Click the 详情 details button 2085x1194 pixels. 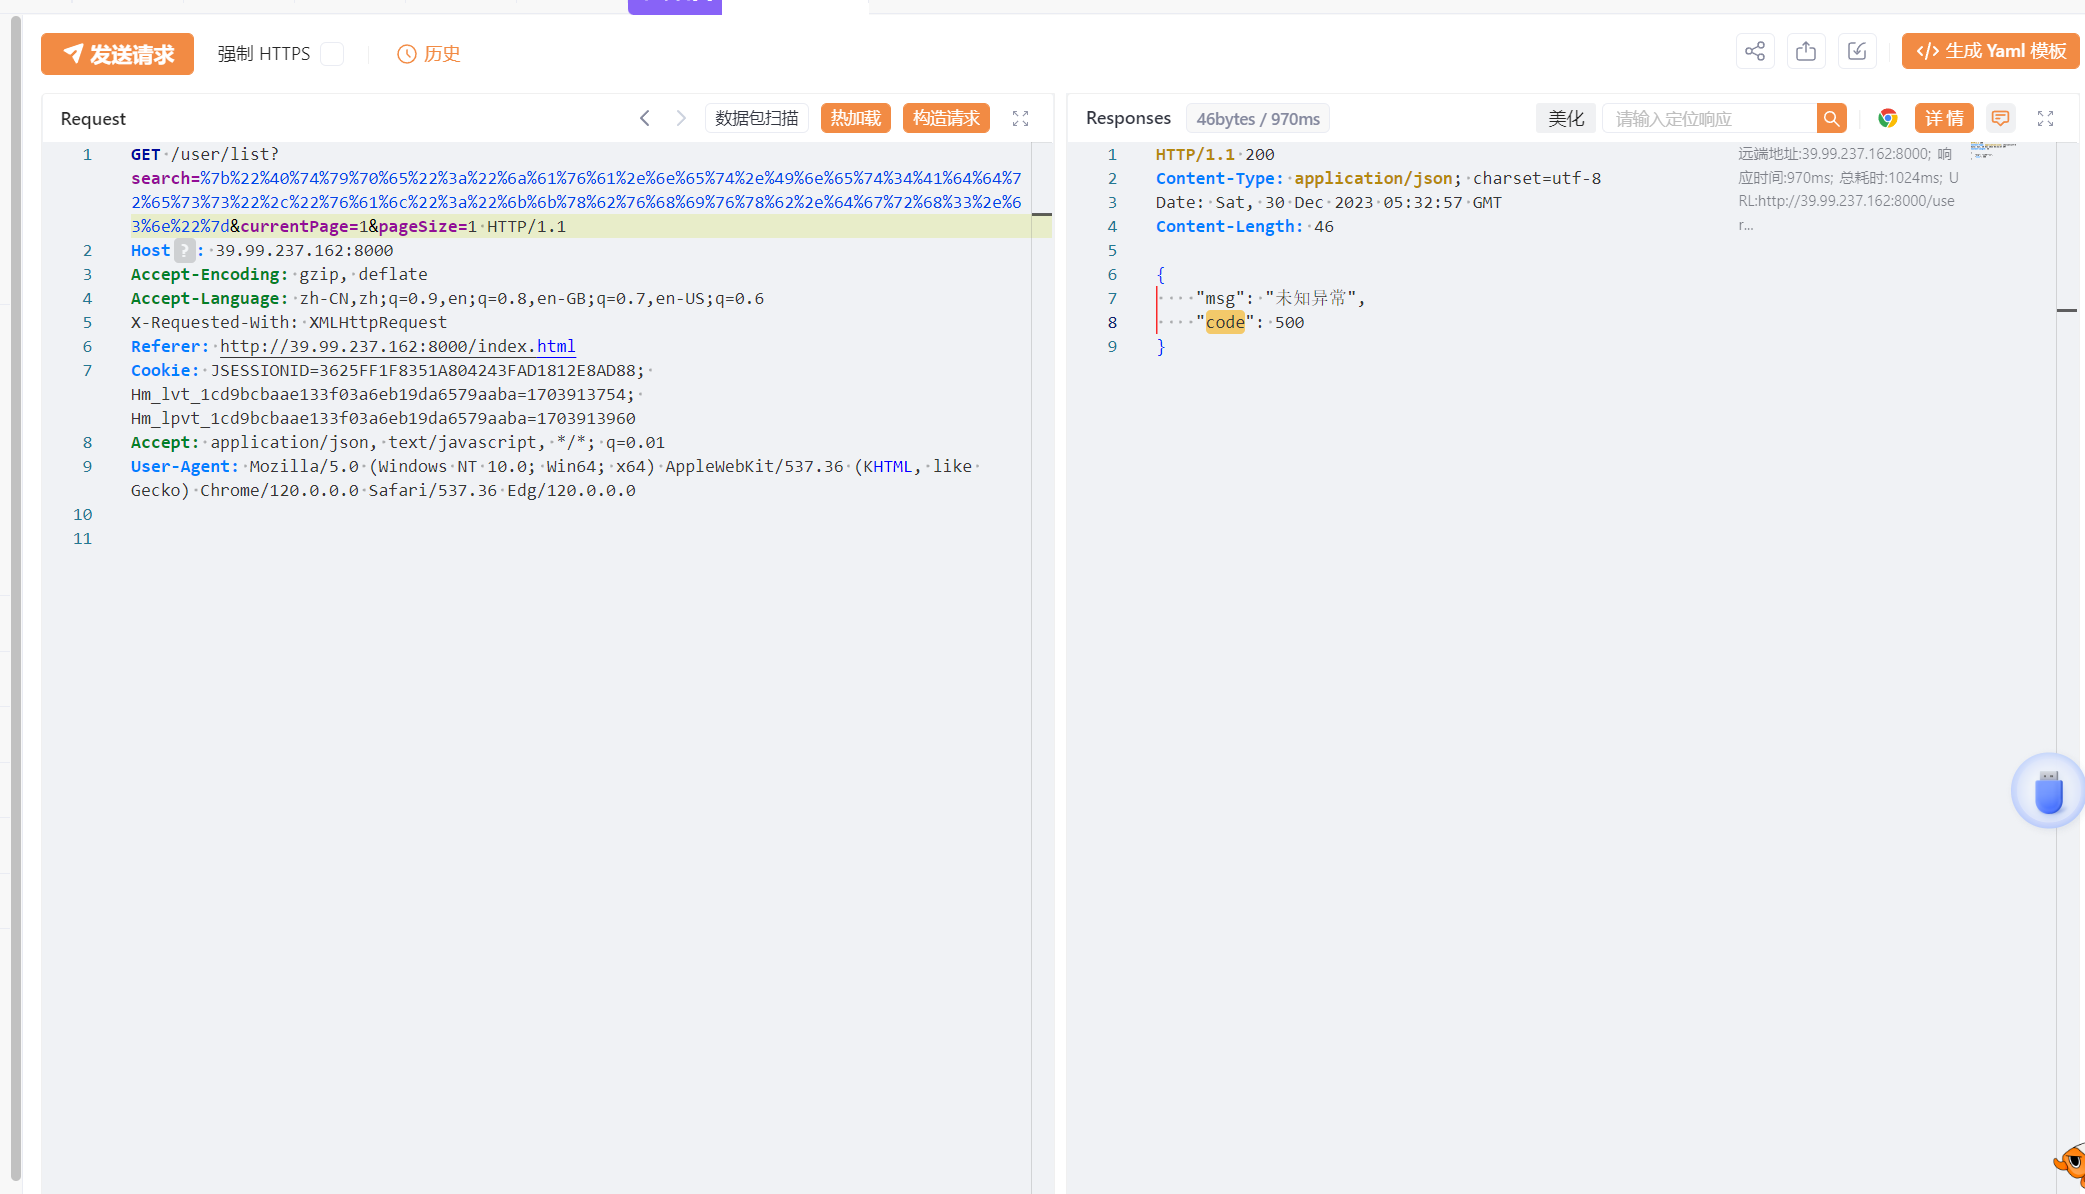coord(1944,119)
